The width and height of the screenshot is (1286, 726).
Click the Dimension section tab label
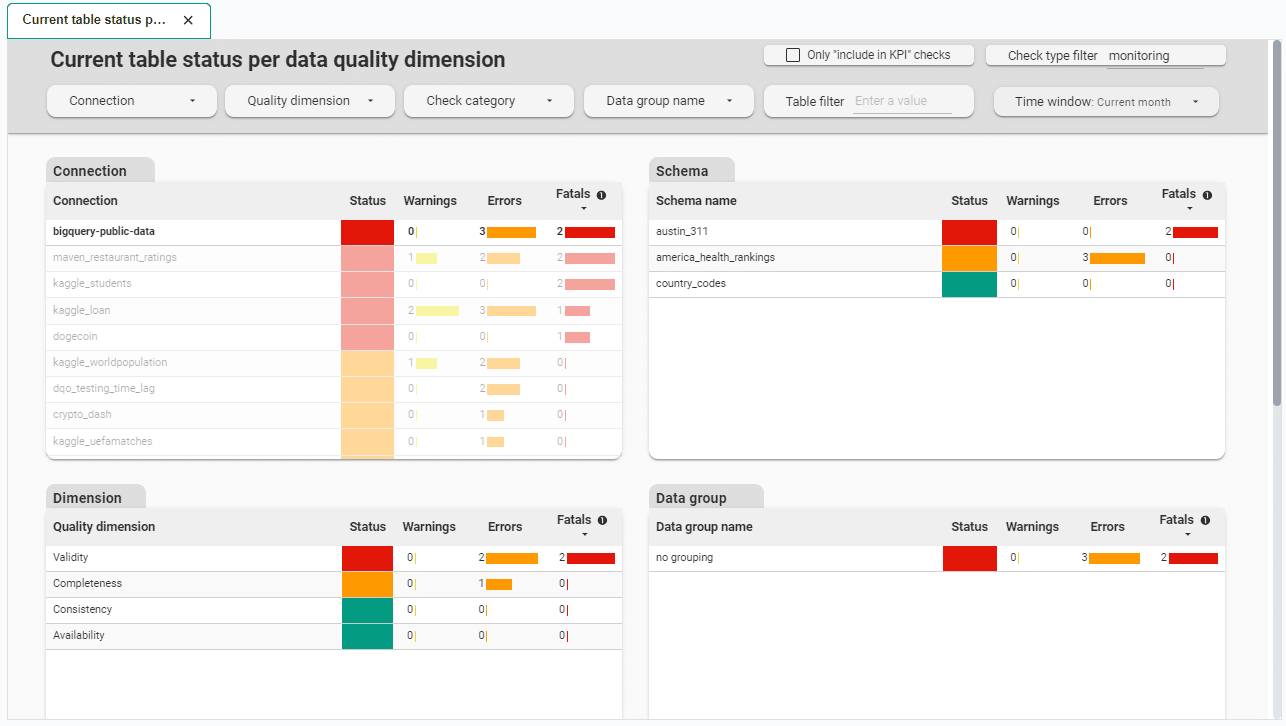(96, 497)
